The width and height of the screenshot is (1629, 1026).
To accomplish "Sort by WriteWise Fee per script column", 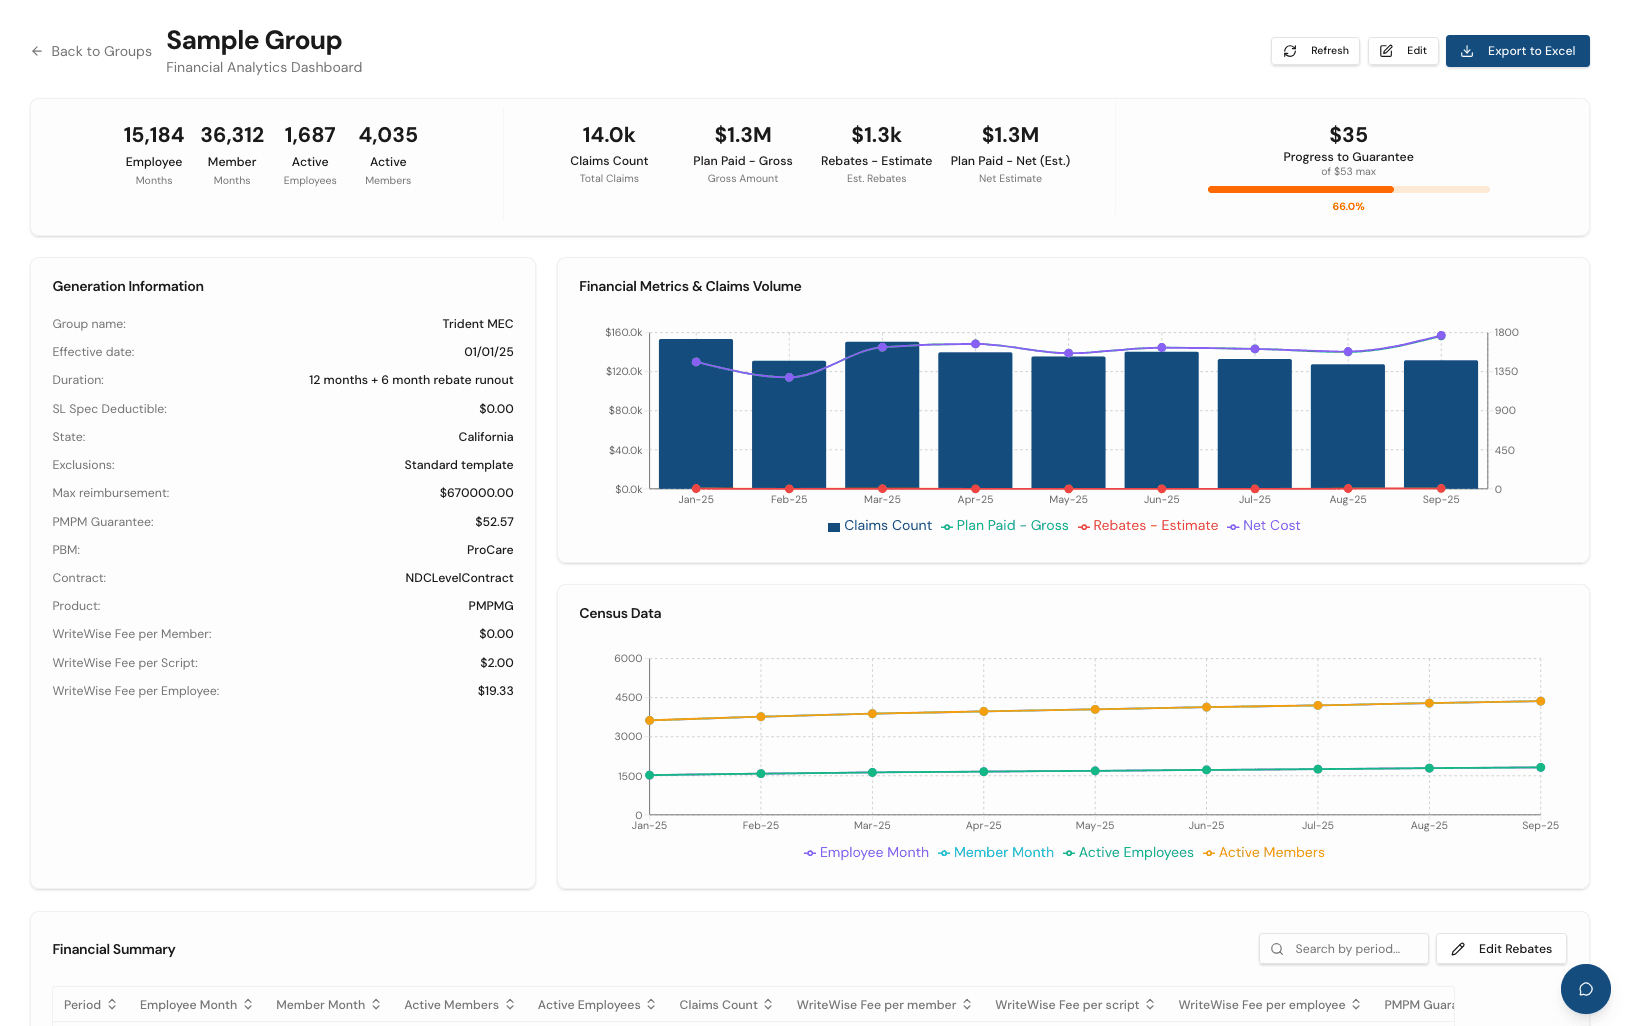I will point(1075,1005).
